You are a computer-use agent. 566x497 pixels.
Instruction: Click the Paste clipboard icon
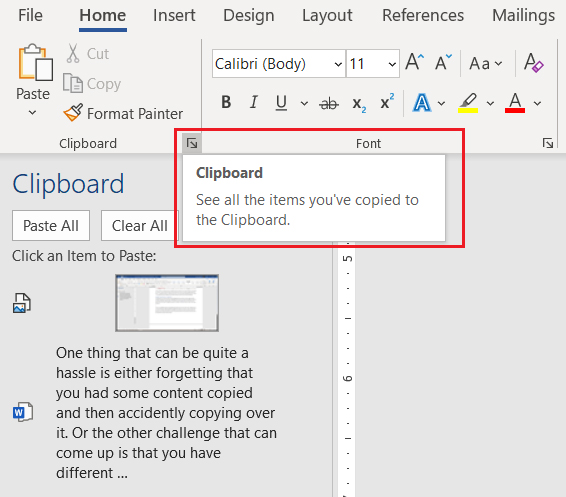pyautogui.click(x=35, y=62)
